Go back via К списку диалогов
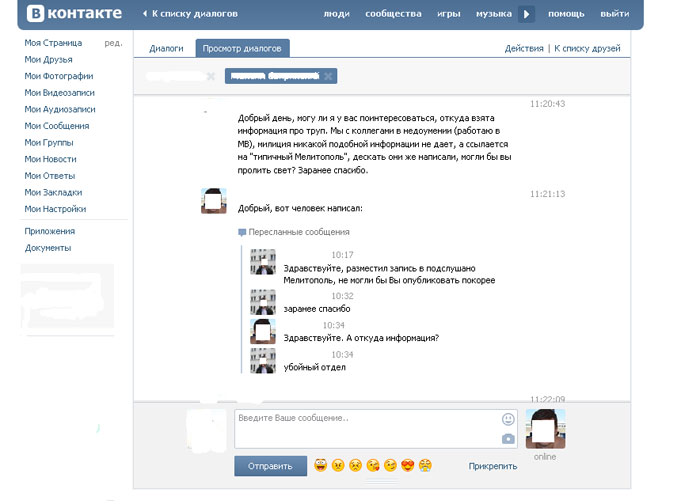 tap(195, 14)
